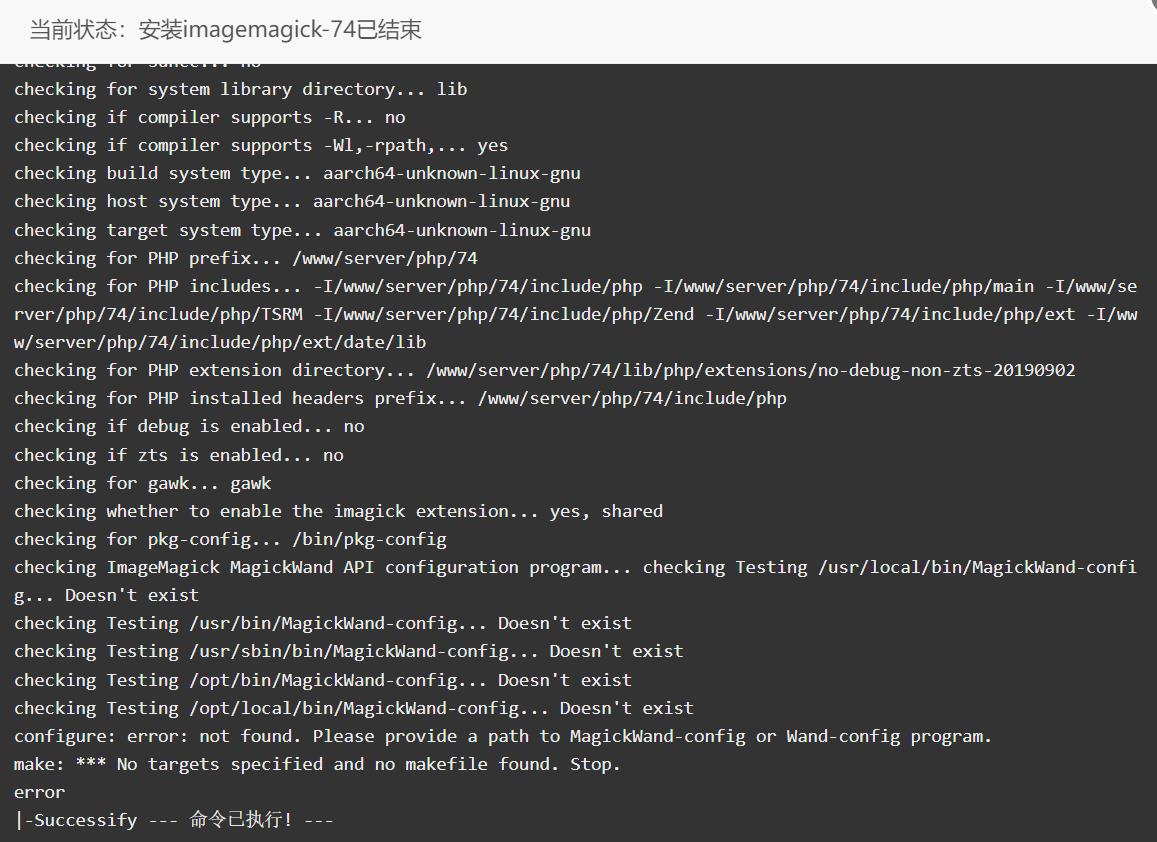Click the 'if debug is enabled' line
This screenshot has width=1157, height=842.
[x=189, y=427]
